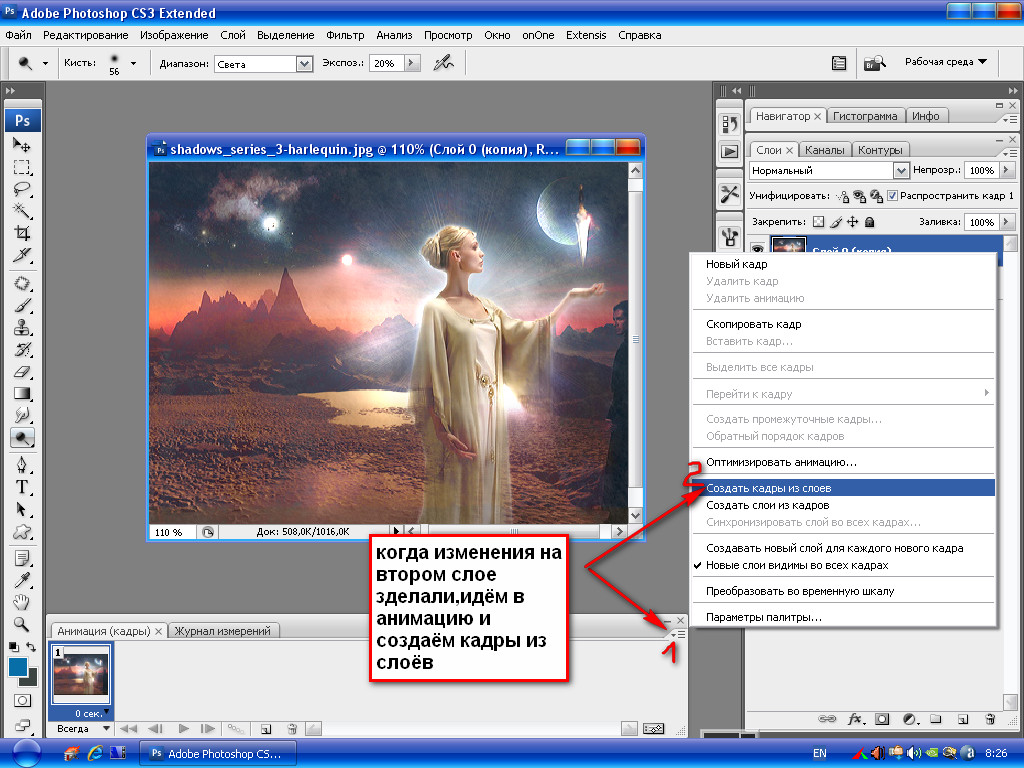The width and height of the screenshot is (1024, 768).
Task: Open the exposure slider popup arrow
Action: click(411, 63)
